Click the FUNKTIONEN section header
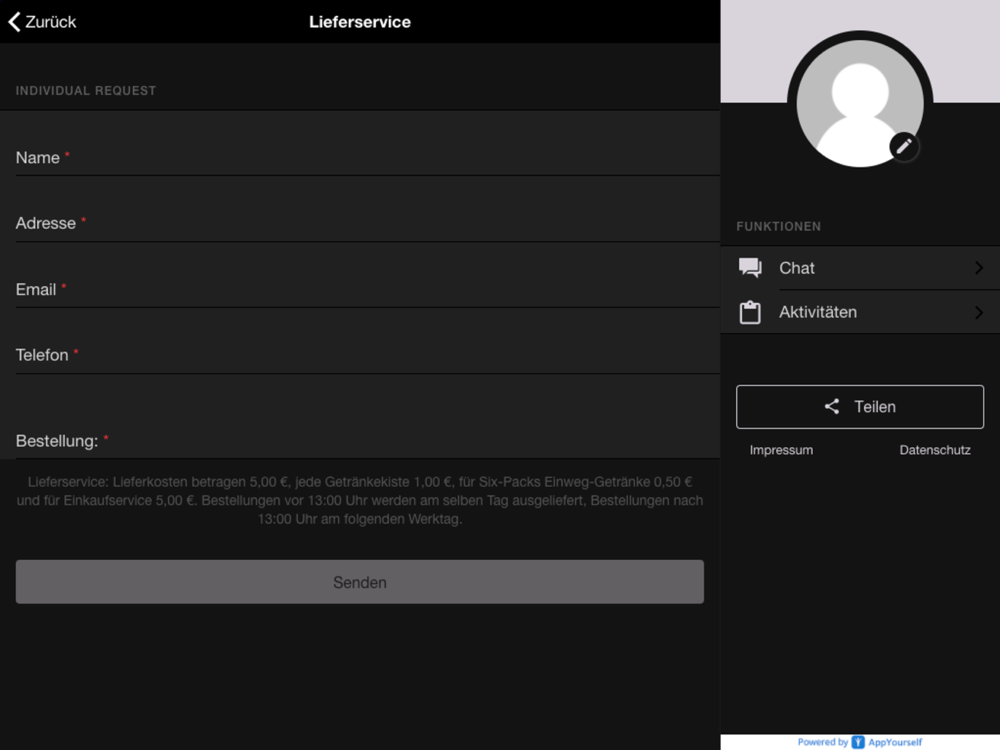Screen dimensions: 1000x750 coord(778,226)
